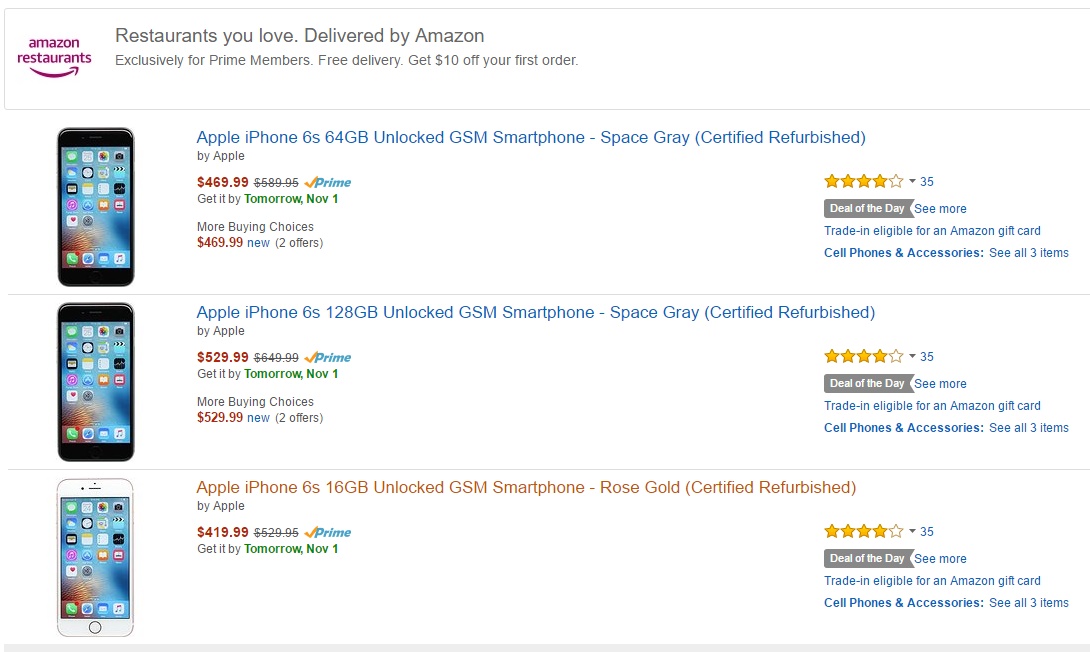The image size is (1090, 652).
Task: Click Prime badge on 64GB iPhone listing
Action: tap(328, 183)
